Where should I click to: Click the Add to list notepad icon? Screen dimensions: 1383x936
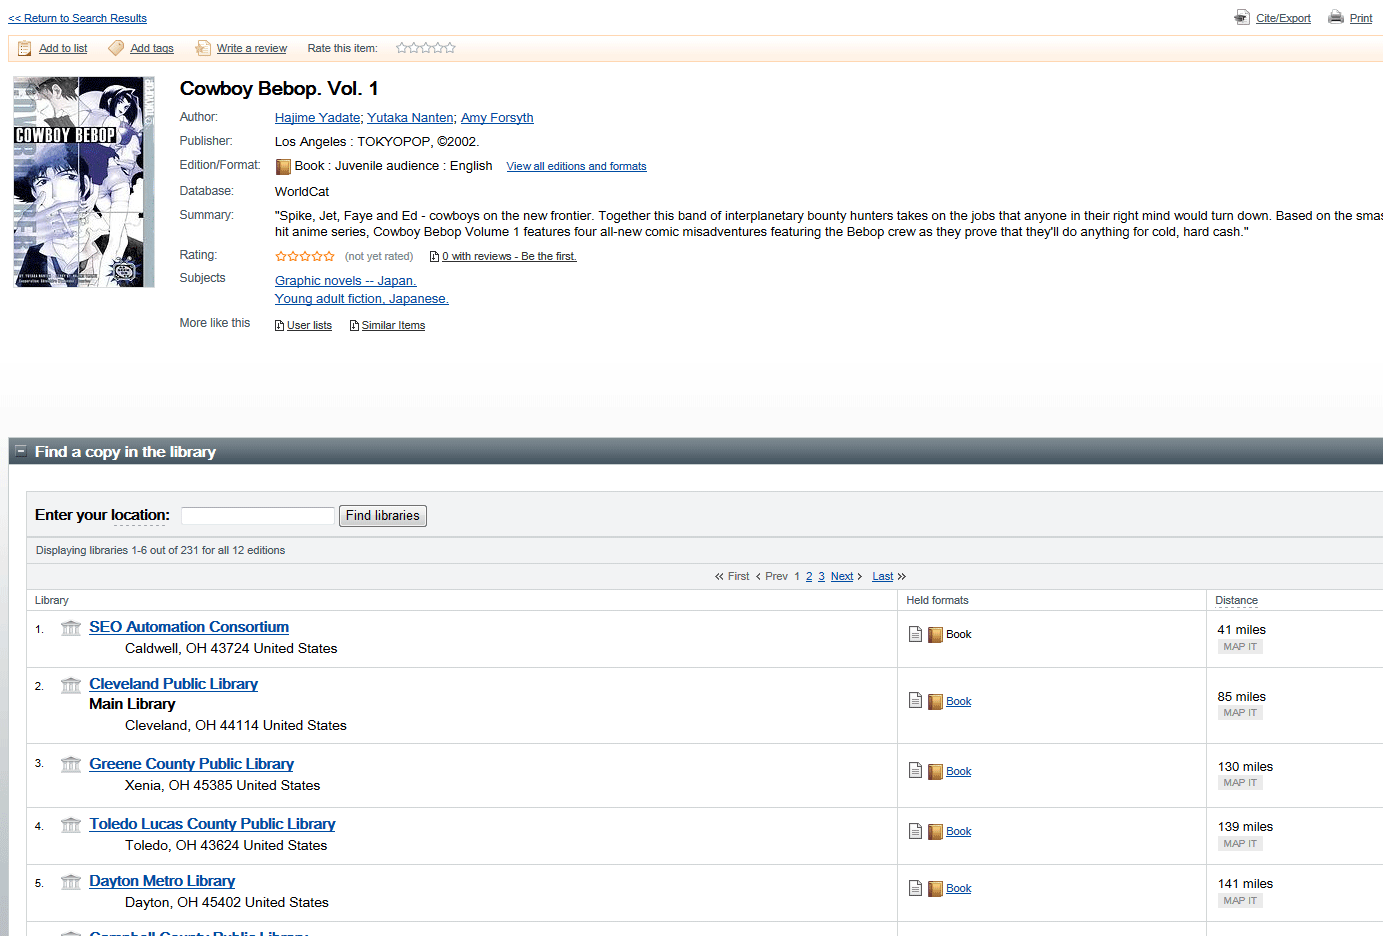25,48
